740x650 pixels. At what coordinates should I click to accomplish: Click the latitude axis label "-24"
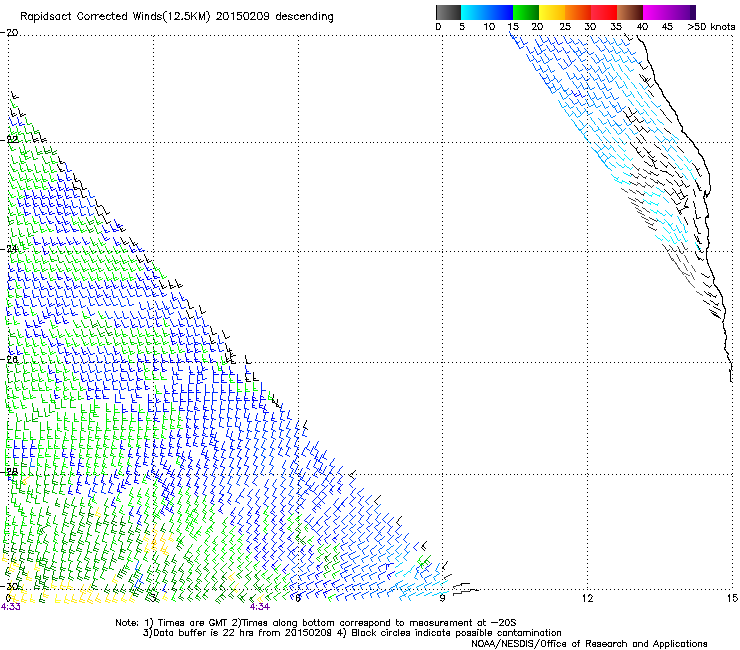9,248
